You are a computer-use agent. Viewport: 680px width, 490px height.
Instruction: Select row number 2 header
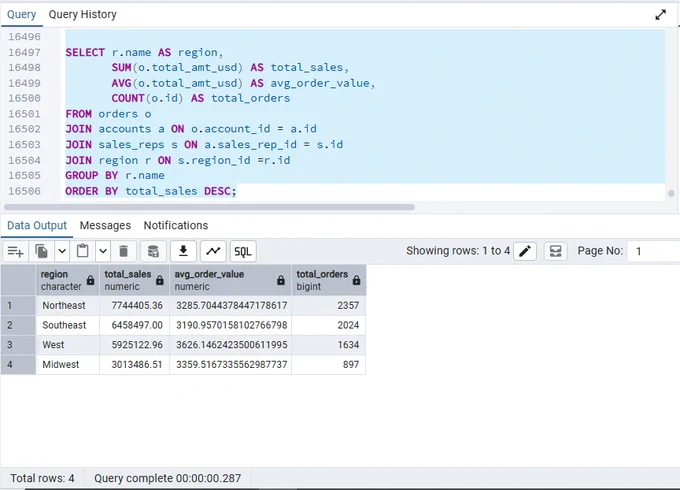[18, 325]
